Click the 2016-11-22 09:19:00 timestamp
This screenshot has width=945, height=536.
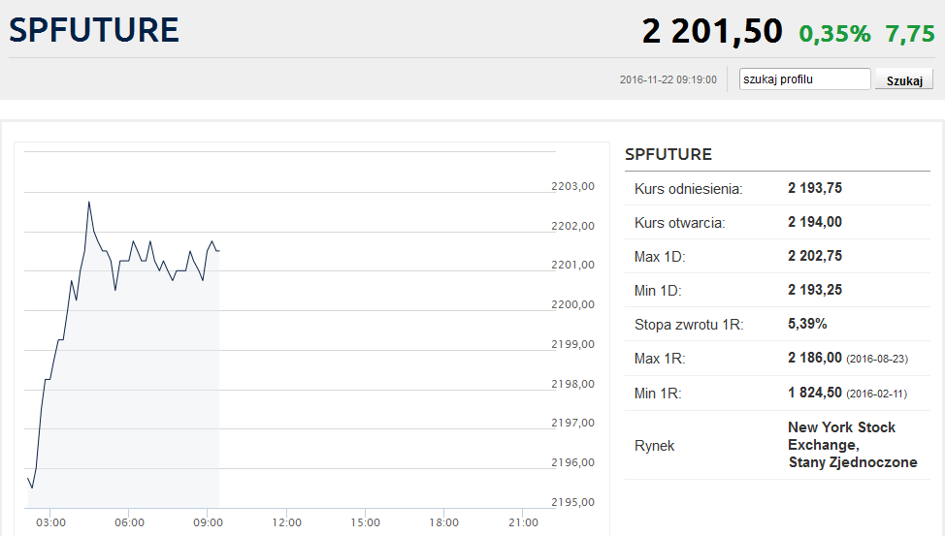[x=668, y=80]
